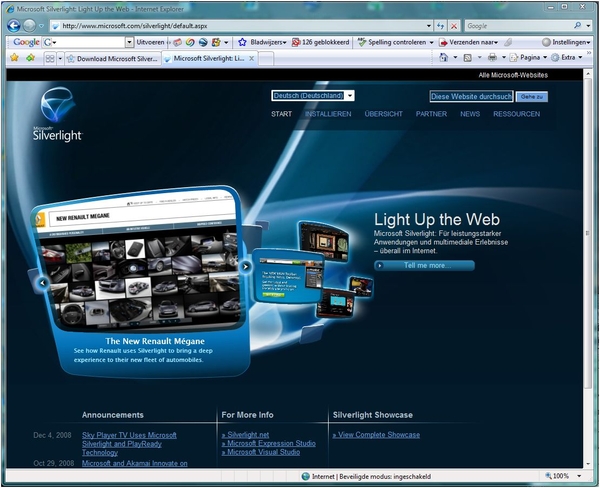Click the browser Forward arrow button
Viewport: 600px width, 488px height.
coord(29,26)
